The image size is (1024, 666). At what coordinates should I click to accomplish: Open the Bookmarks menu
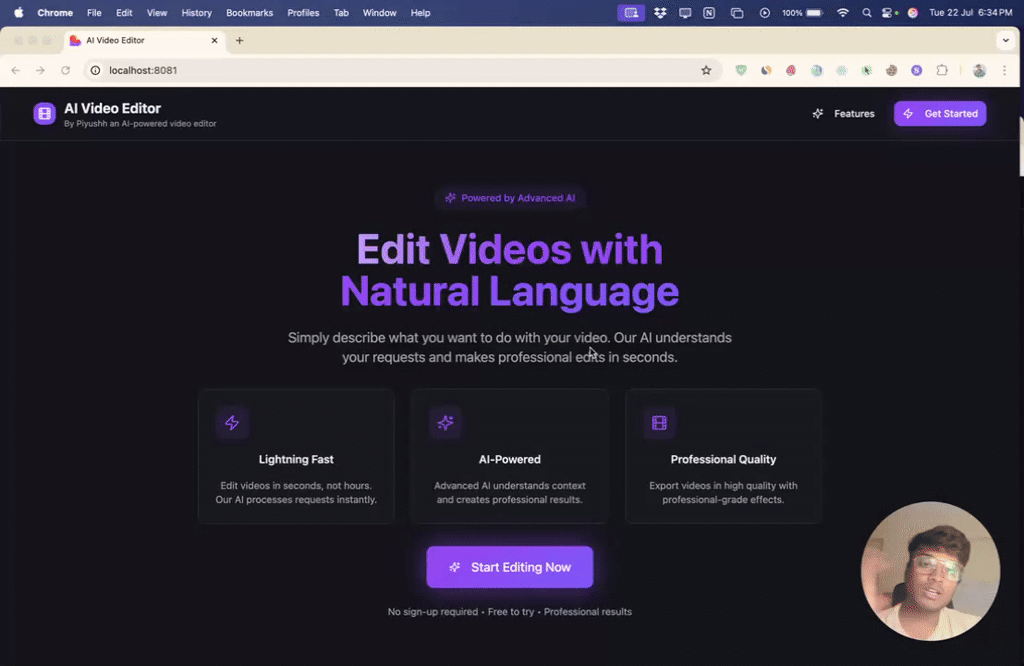248,13
